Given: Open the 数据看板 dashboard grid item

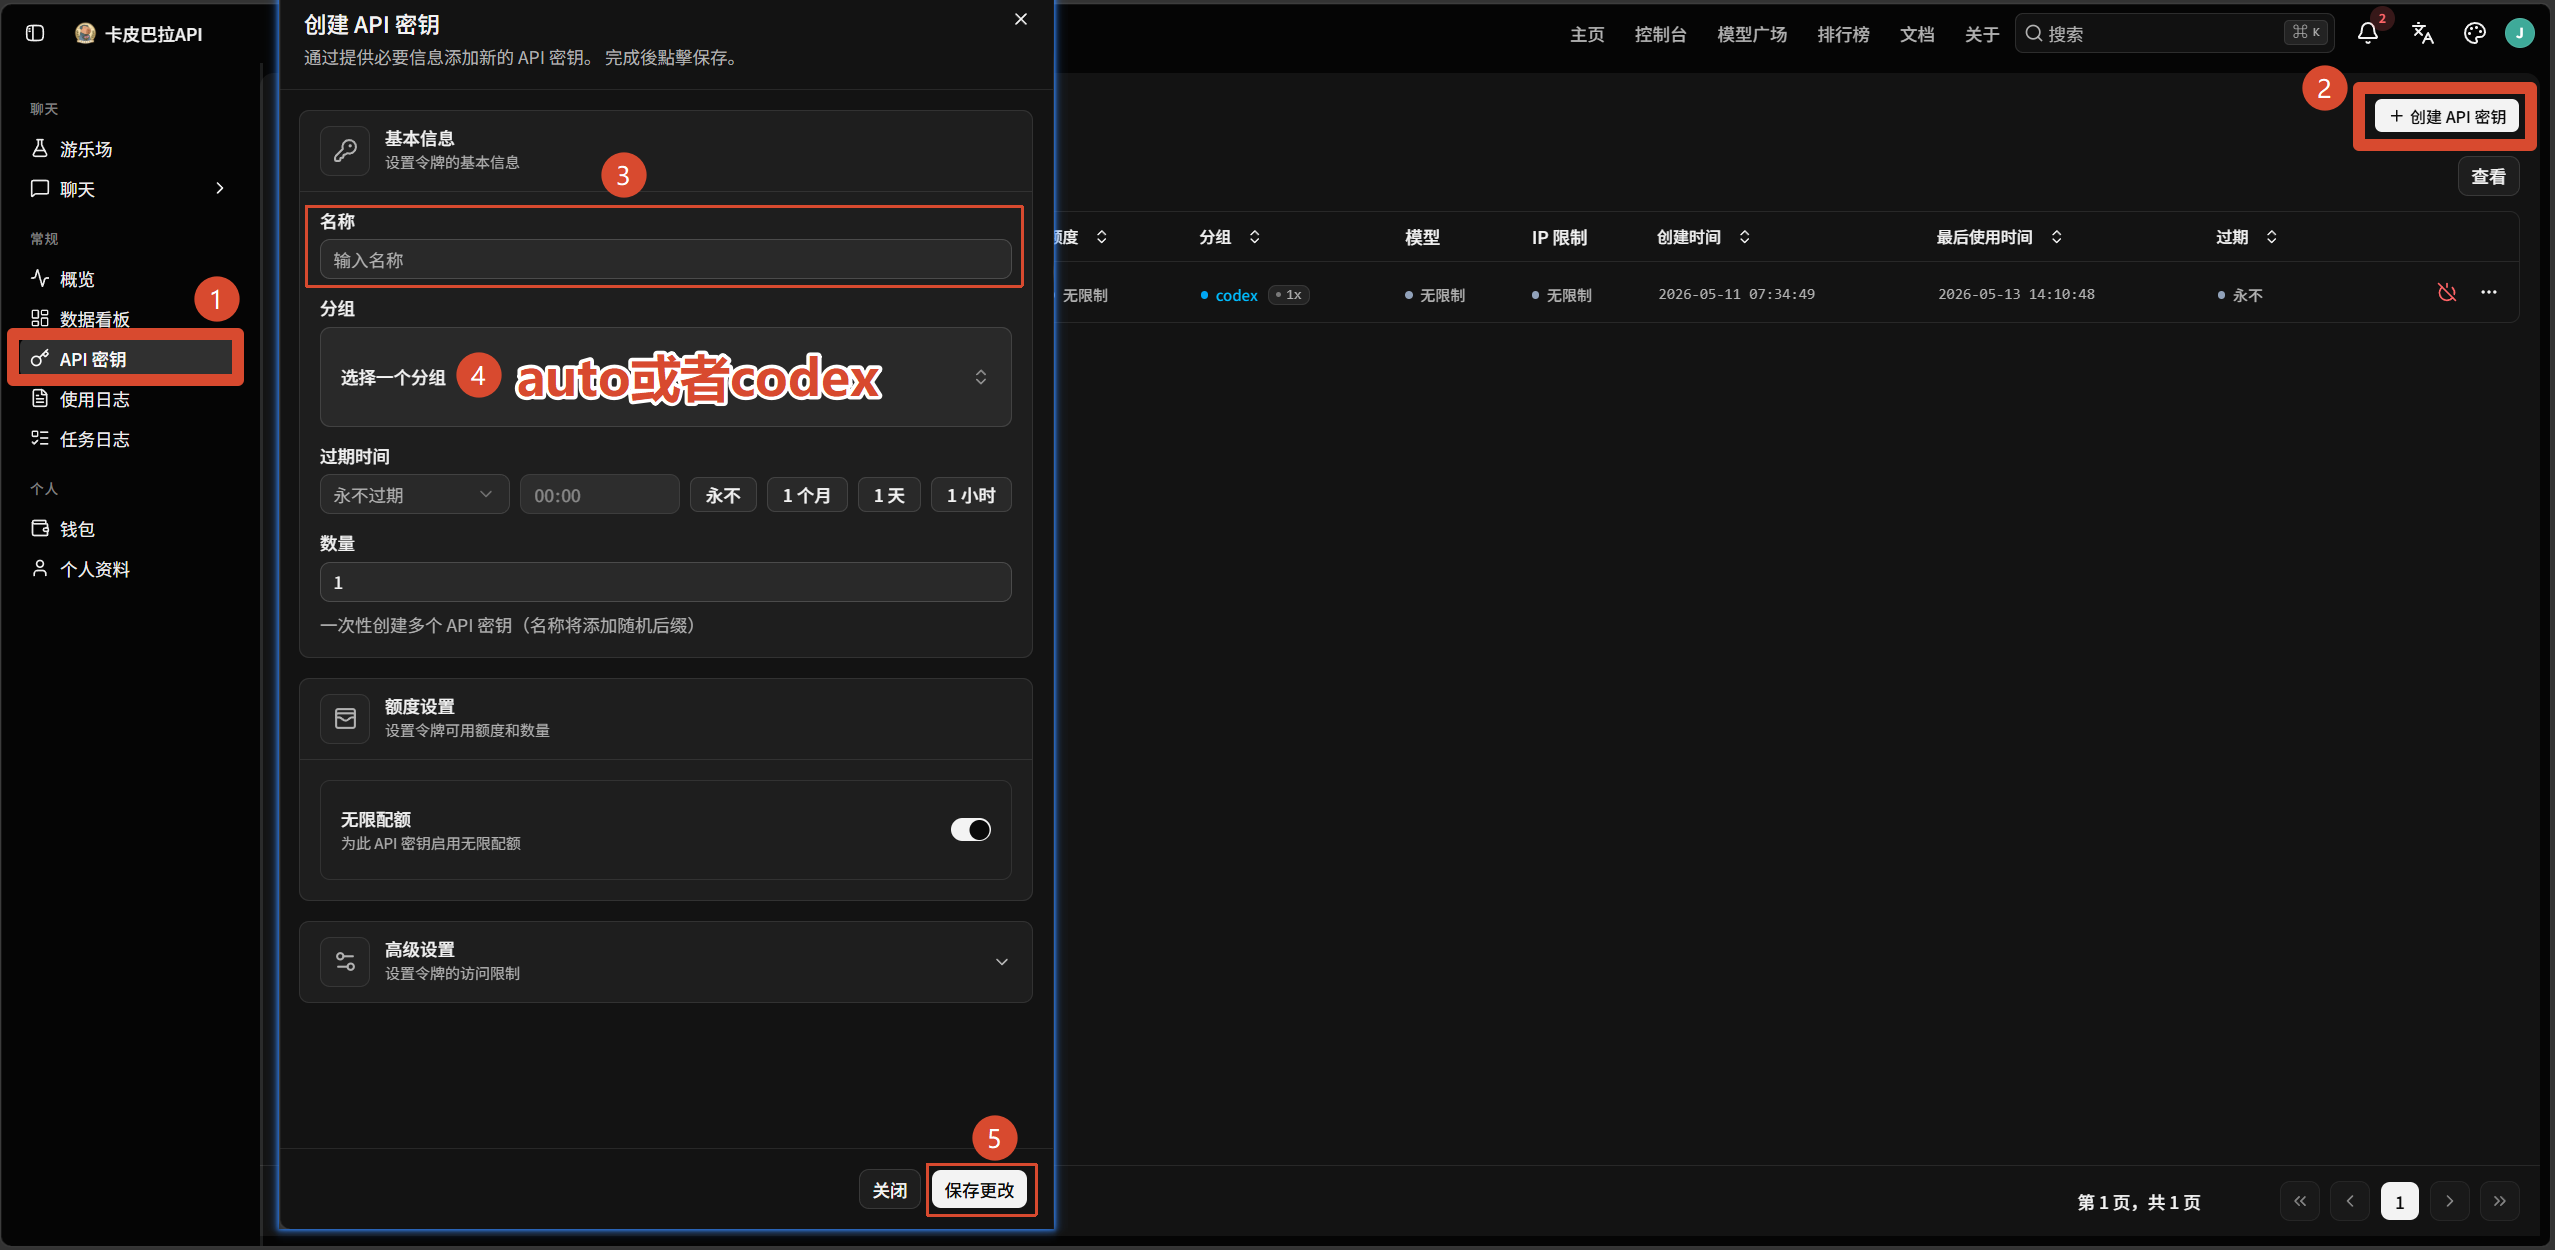Looking at the screenshot, I should 130,319.
